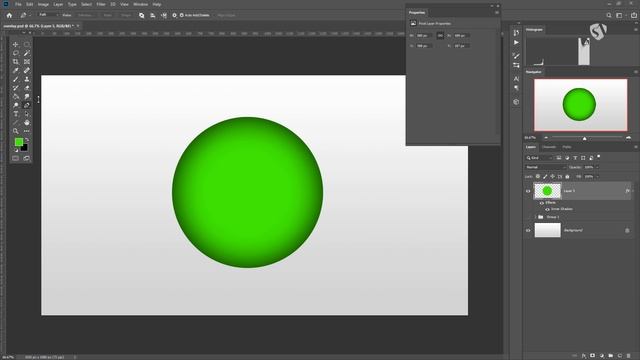Toggle the pixel layer filter in Layers panel

(x=559, y=158)
